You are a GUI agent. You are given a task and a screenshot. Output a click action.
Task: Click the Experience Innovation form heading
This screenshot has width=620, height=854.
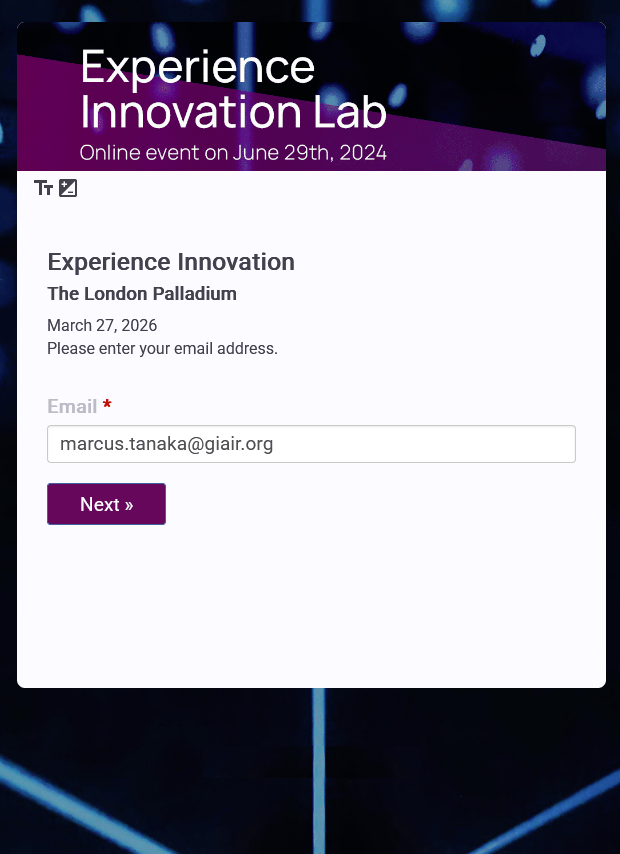coord(171,262)
